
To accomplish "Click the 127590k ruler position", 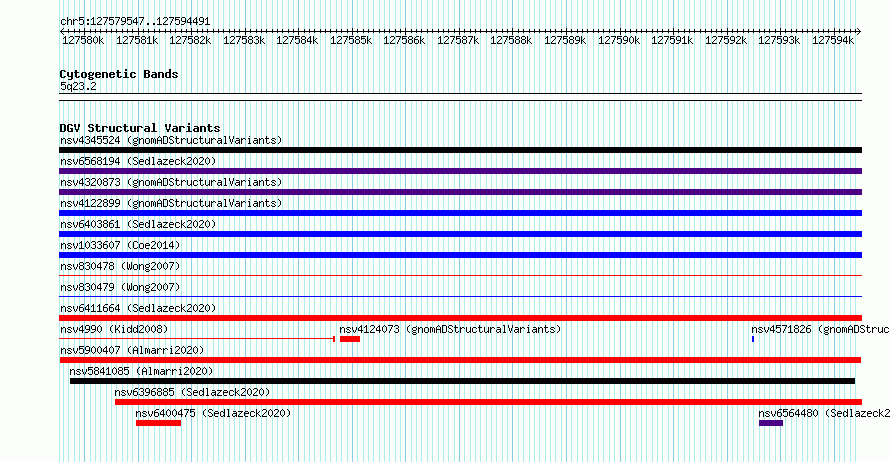I will (x=619, y=40).
